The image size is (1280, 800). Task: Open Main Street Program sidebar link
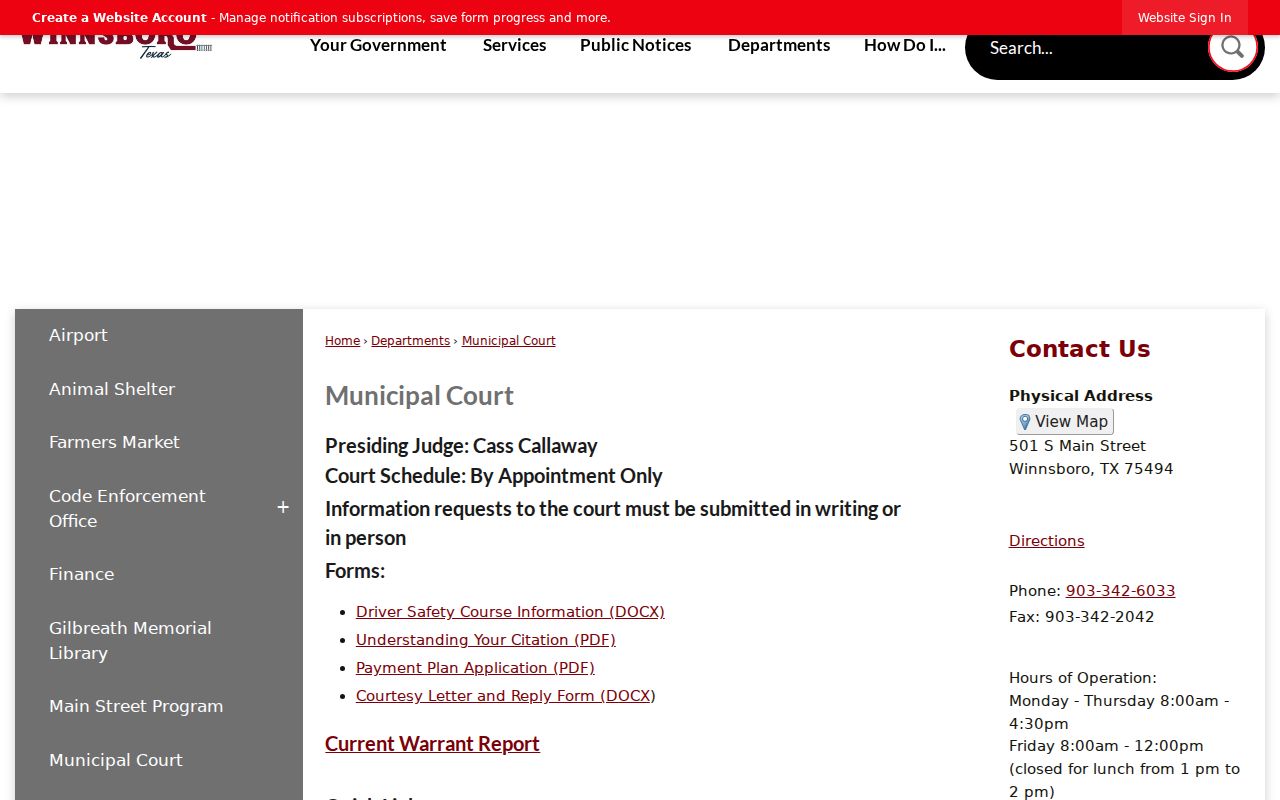click(x=136, y=706)
